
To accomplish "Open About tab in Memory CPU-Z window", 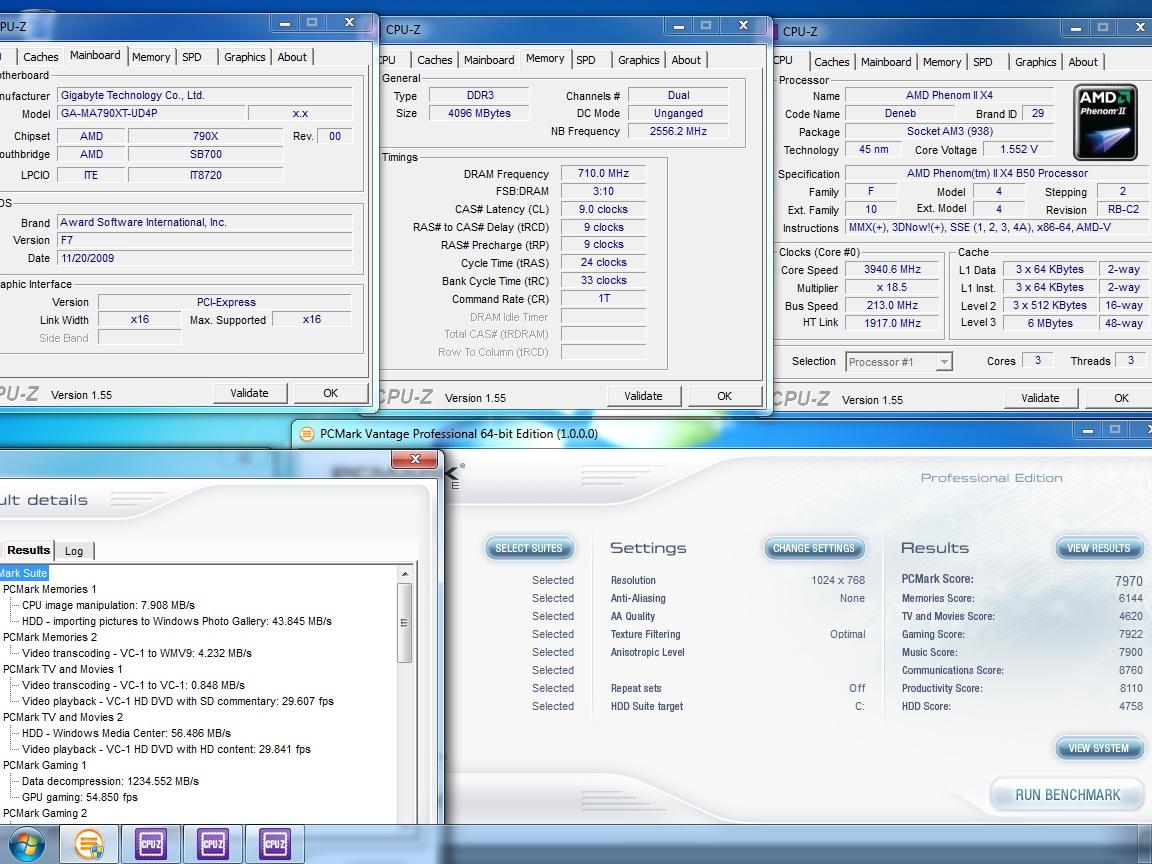I will point(686,60).
